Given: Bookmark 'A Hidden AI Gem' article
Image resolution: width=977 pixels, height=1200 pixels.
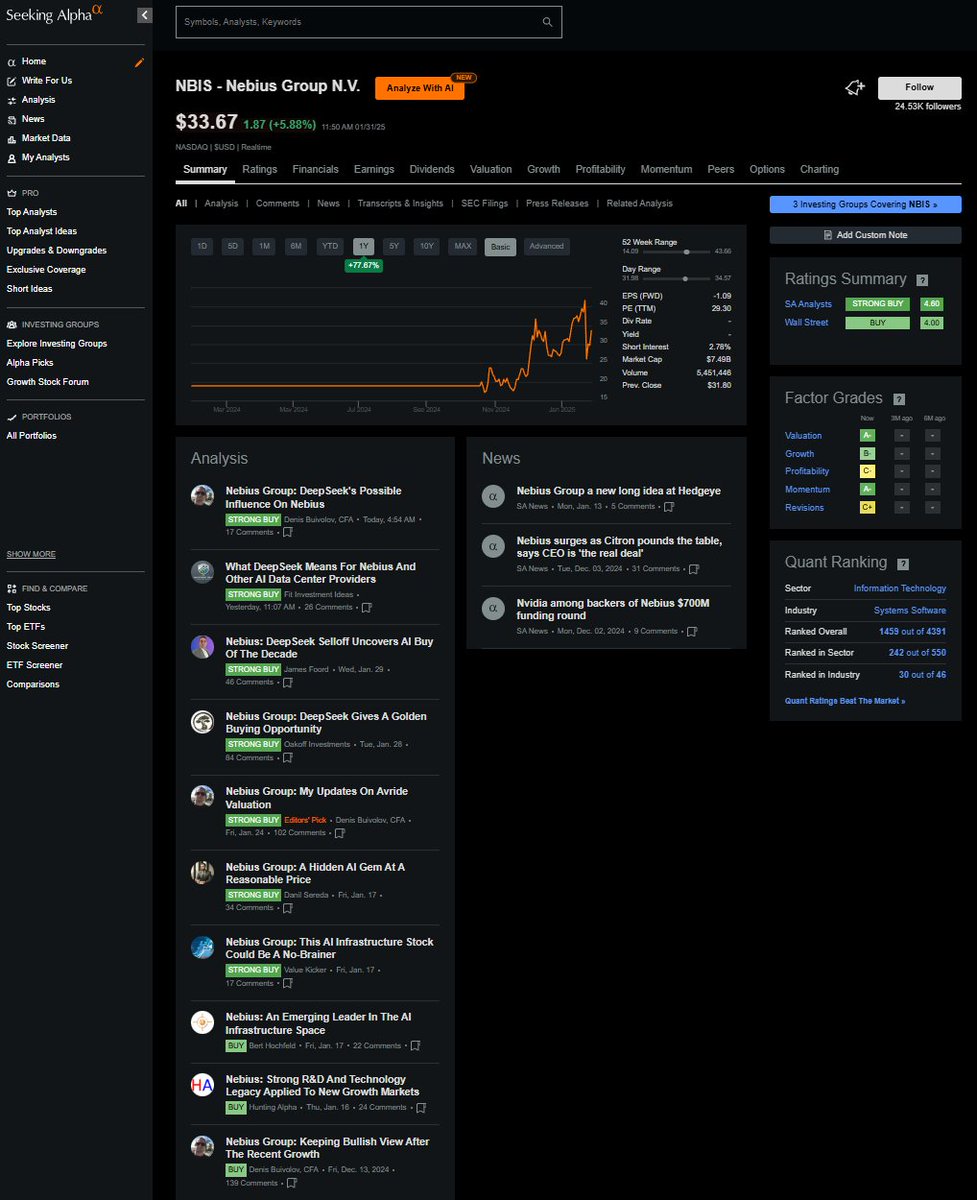Looking at the screenshot, I should pyautogui.click(x=288, y=907).
